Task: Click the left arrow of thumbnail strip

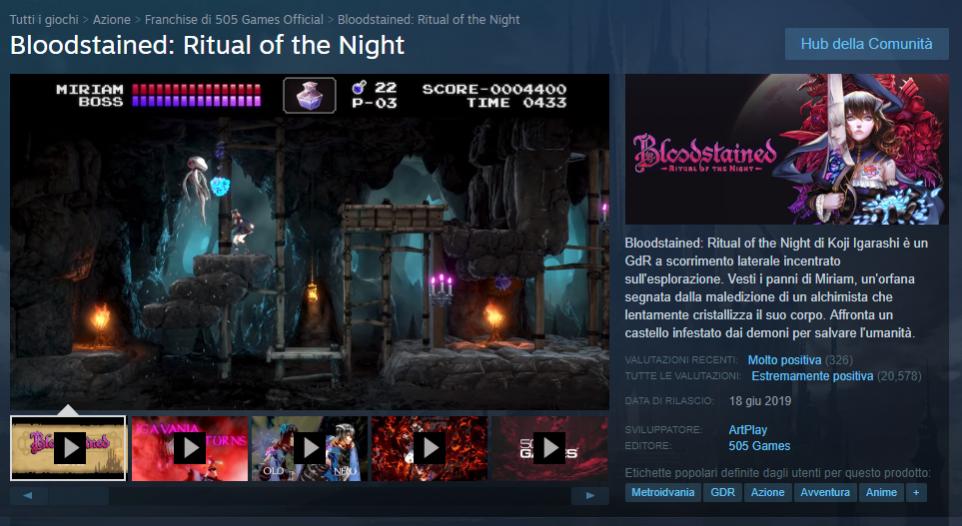Action: pos(28,495)
